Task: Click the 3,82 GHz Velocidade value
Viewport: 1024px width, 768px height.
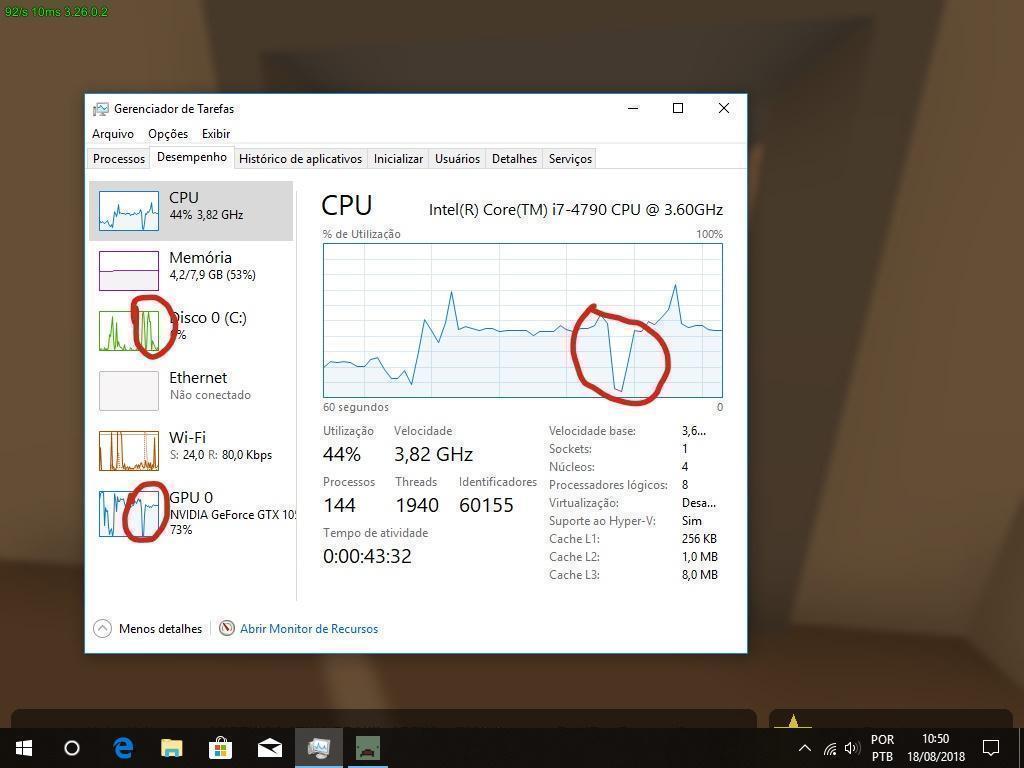Action: pyautogui.click(x=433, y=455)
